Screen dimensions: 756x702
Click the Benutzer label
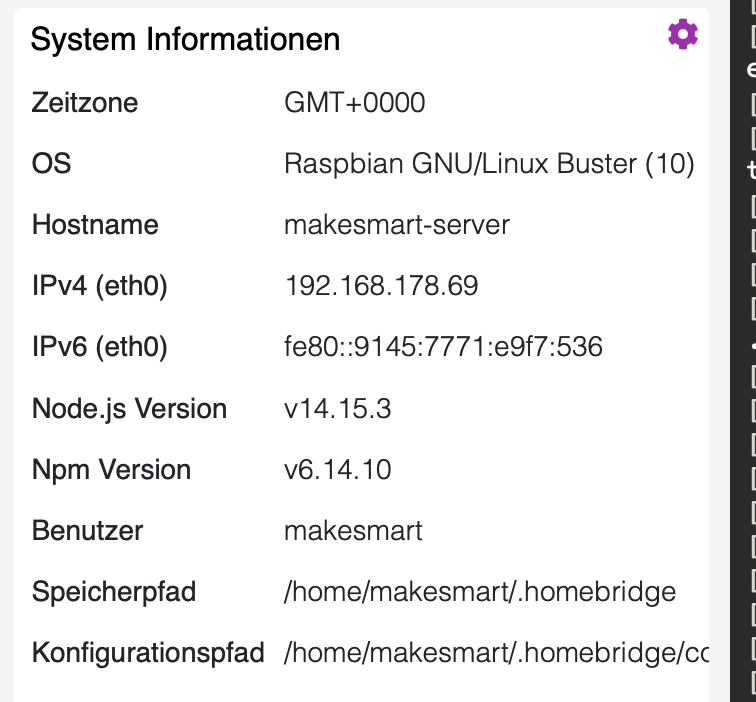87,531
